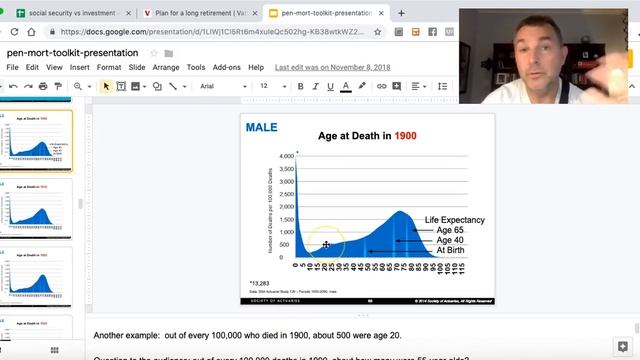Collapse the toolbar with the up chevron
The image size is (640, 360).
[632, 86]
